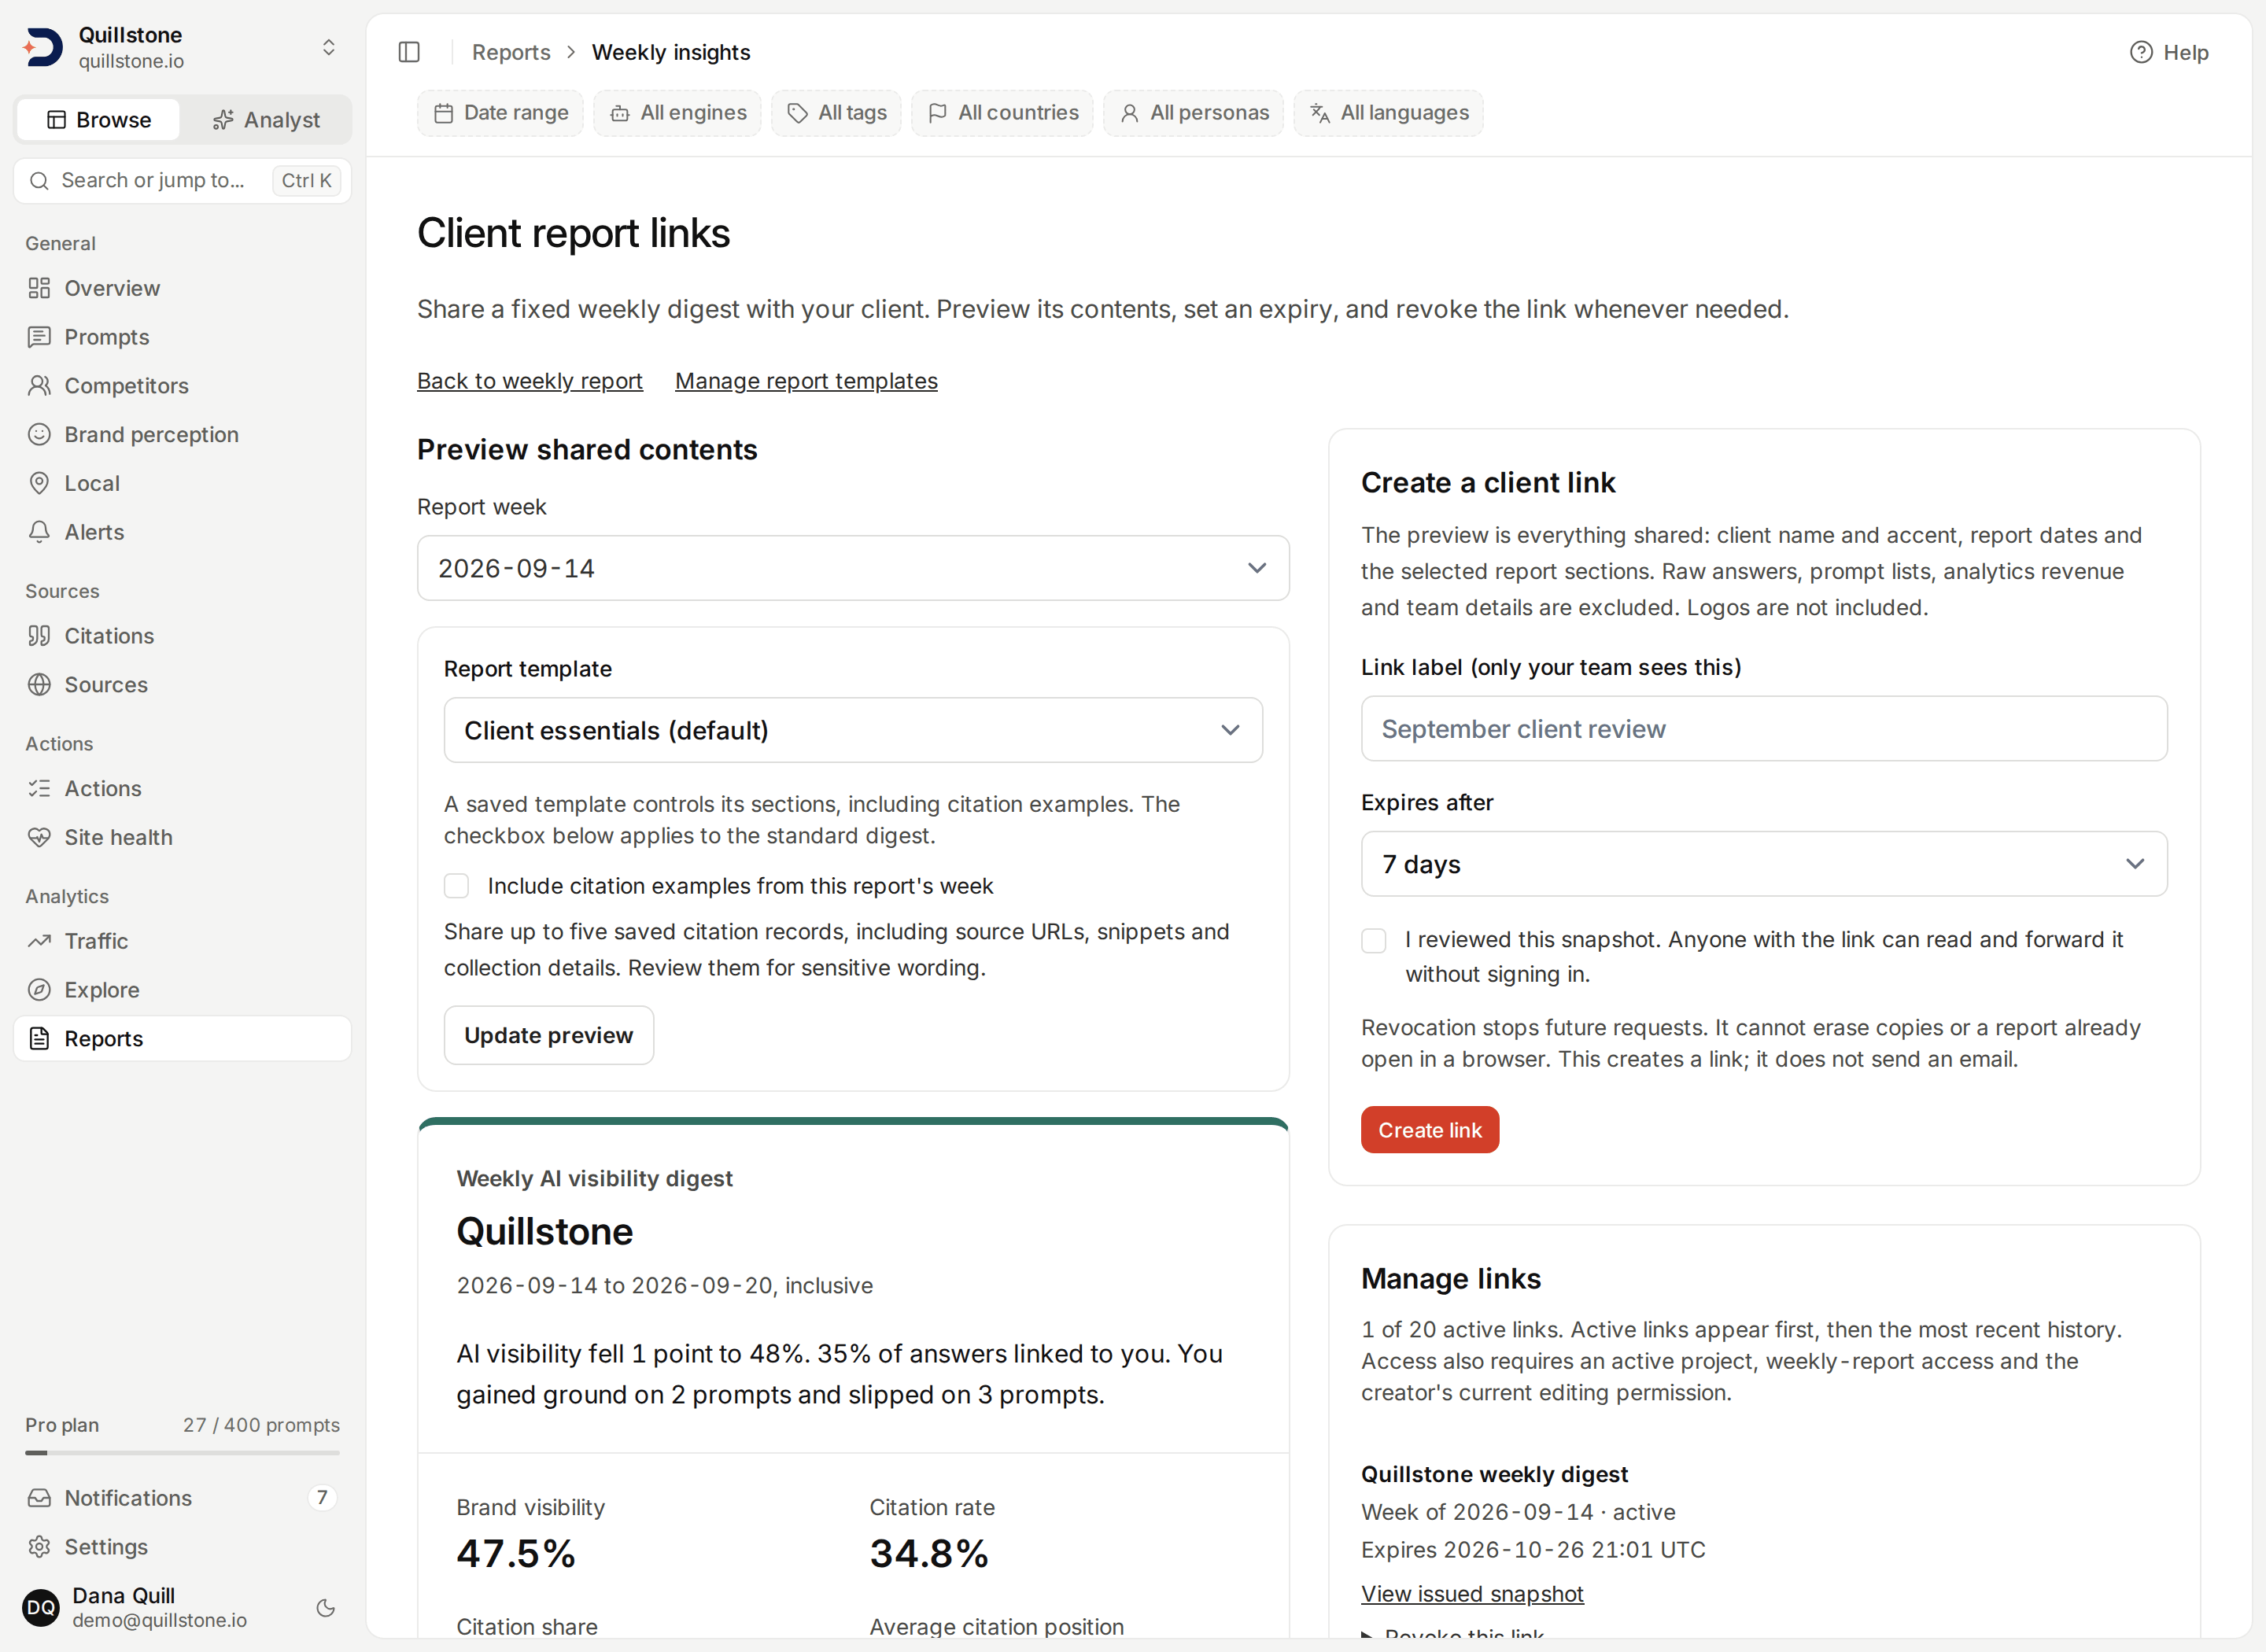Open the Expires after dropdown
The width and height of the screenshot is (2266, 1652).
point(1764,864)
